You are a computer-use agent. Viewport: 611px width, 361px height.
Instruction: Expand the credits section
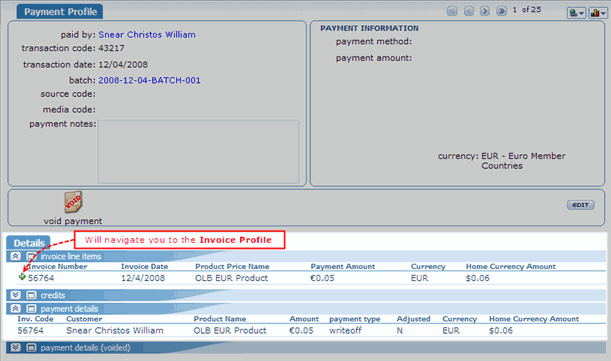[x=16, y=295]
